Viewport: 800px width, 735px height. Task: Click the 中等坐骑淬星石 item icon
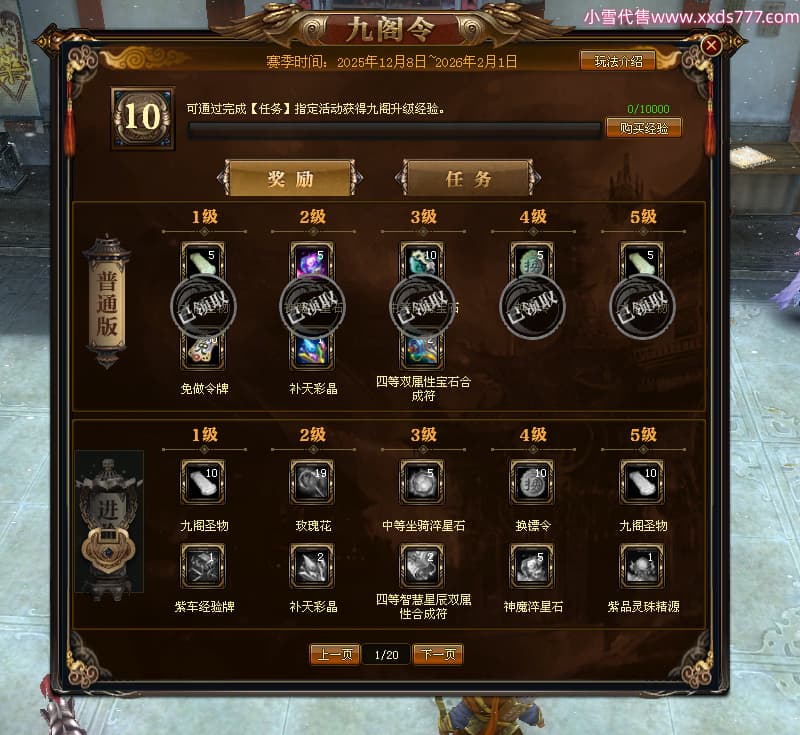422,482
